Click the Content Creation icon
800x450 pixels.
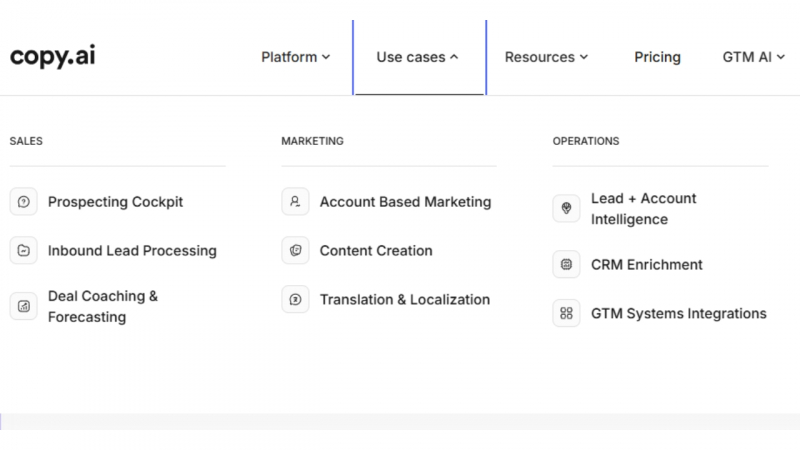(295, 251)
